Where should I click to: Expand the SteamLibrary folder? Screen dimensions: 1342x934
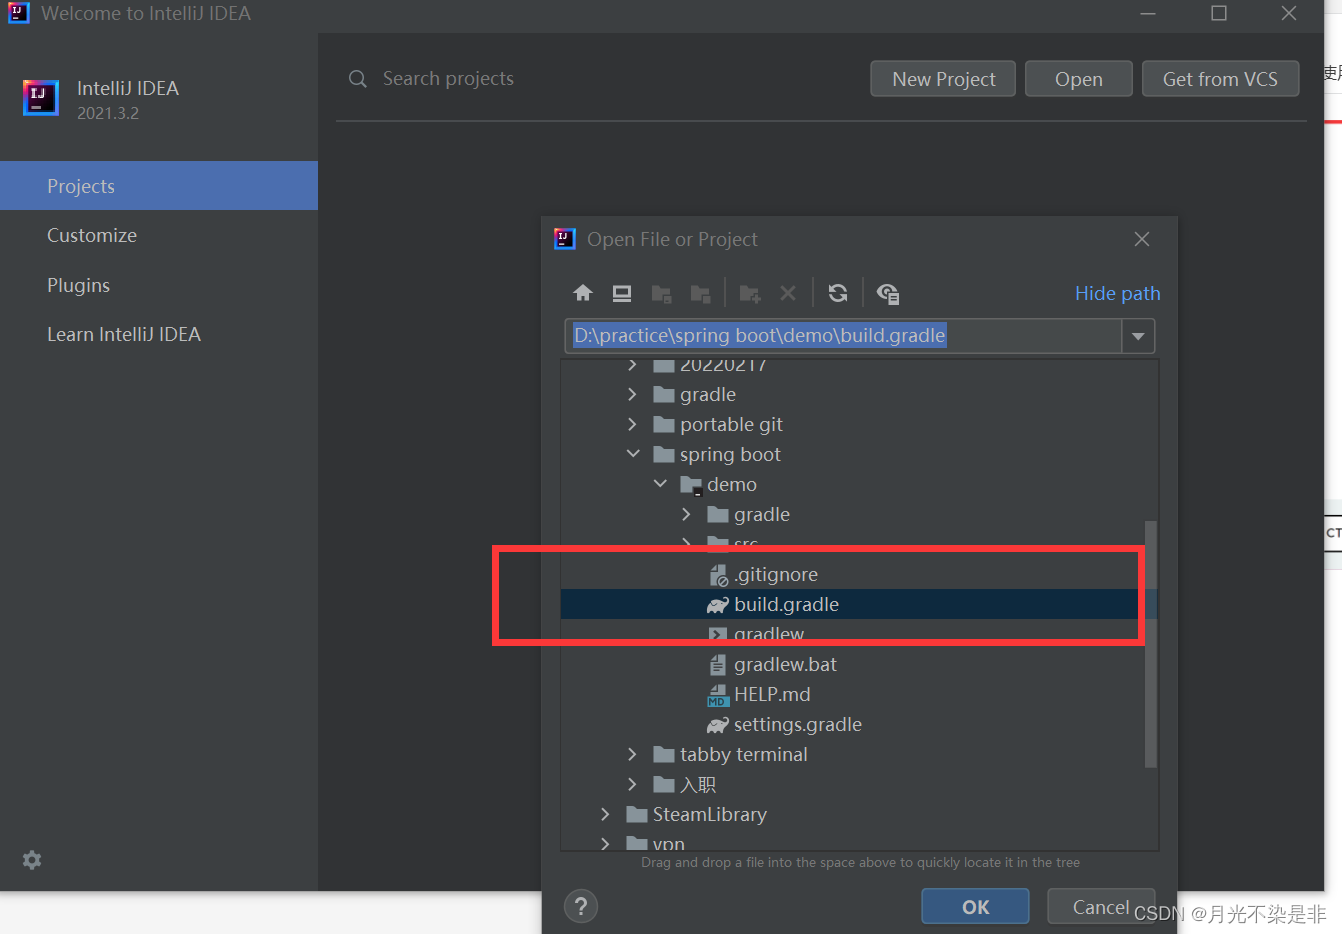point(605,814)
